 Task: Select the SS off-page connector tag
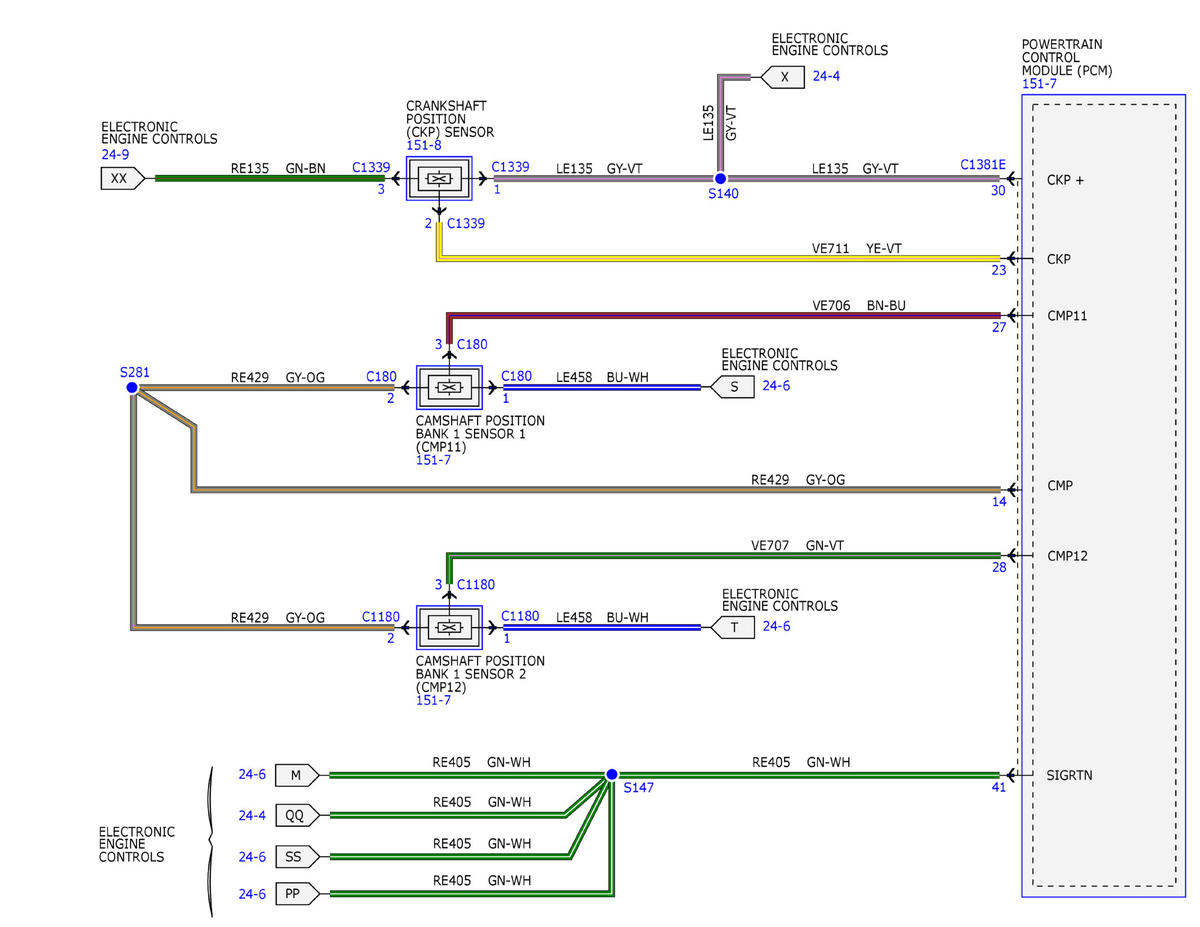click(298, 856)
